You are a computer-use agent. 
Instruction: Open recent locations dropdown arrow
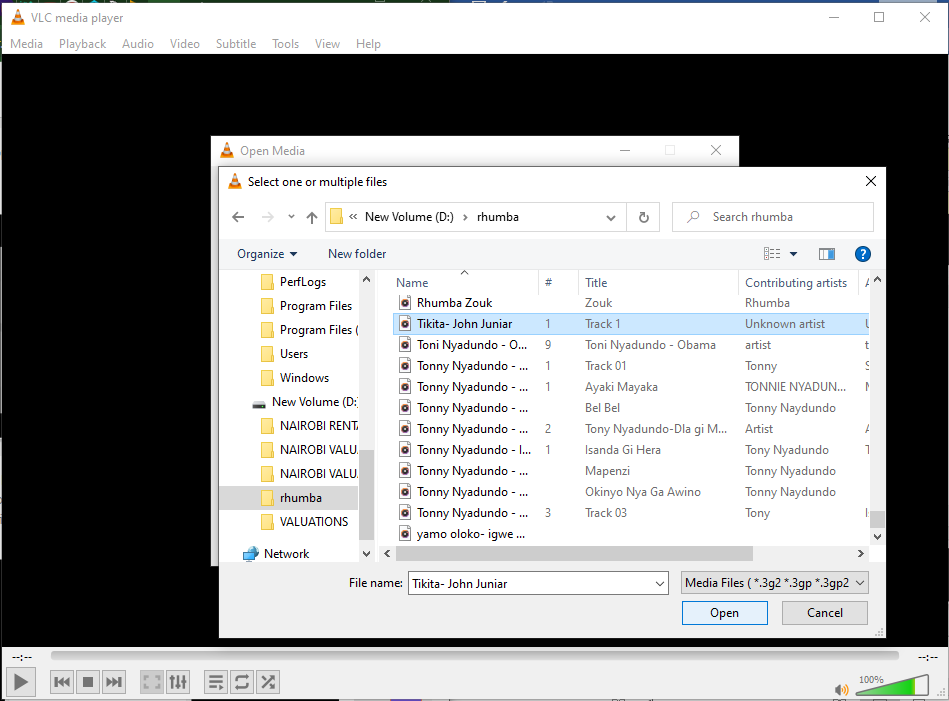point(291,217)
